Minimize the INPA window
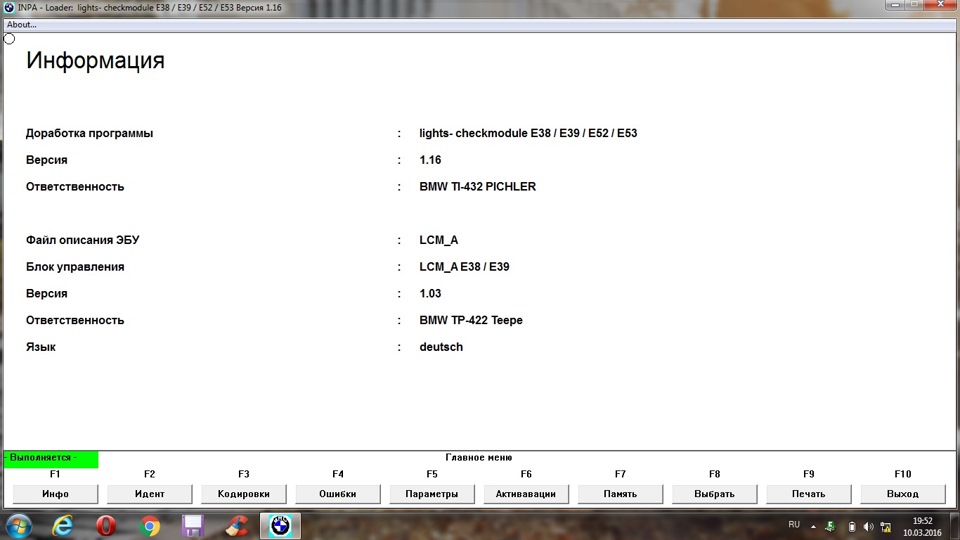 point(895,5)
